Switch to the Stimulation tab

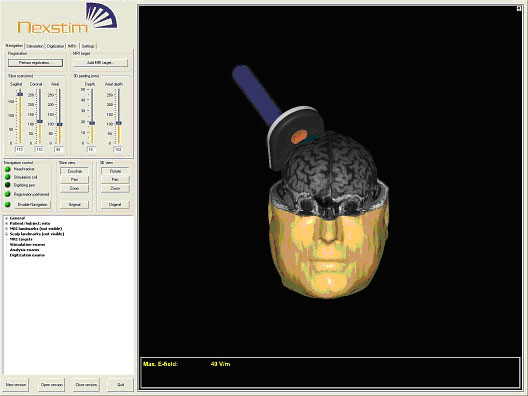click(35, 46)
